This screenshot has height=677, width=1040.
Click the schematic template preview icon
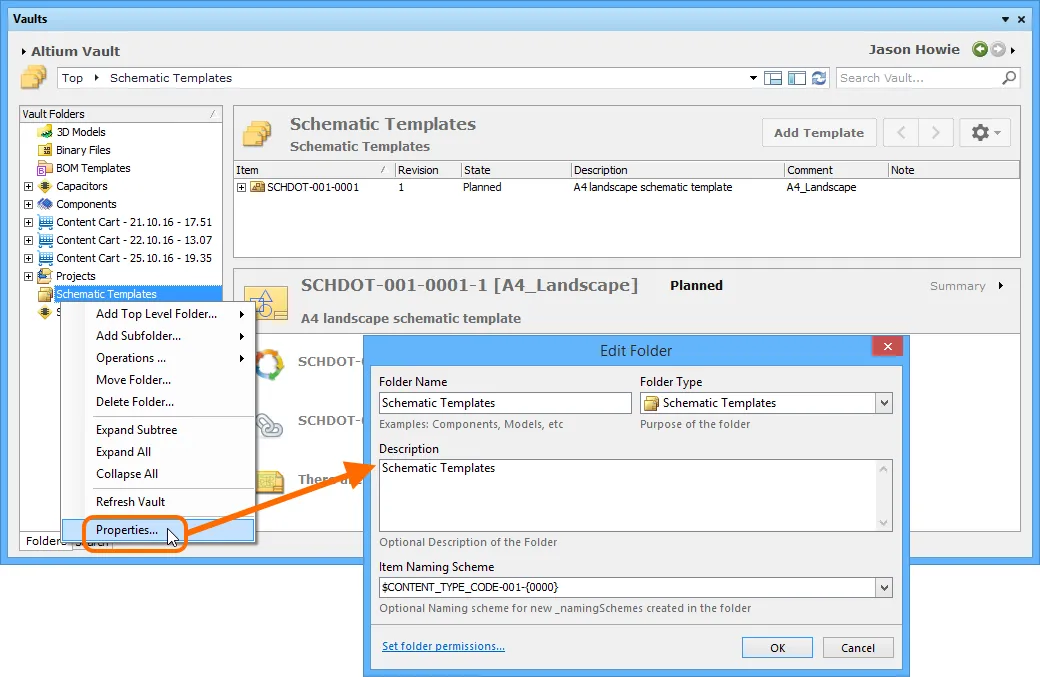tap(265, 304)
